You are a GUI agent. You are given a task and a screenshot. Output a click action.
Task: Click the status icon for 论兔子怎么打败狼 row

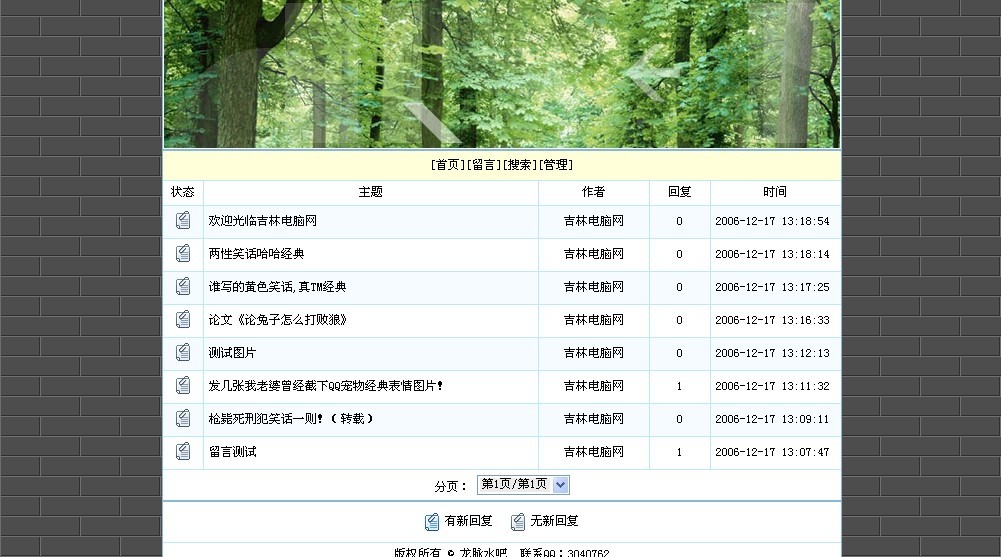(183, 320)
